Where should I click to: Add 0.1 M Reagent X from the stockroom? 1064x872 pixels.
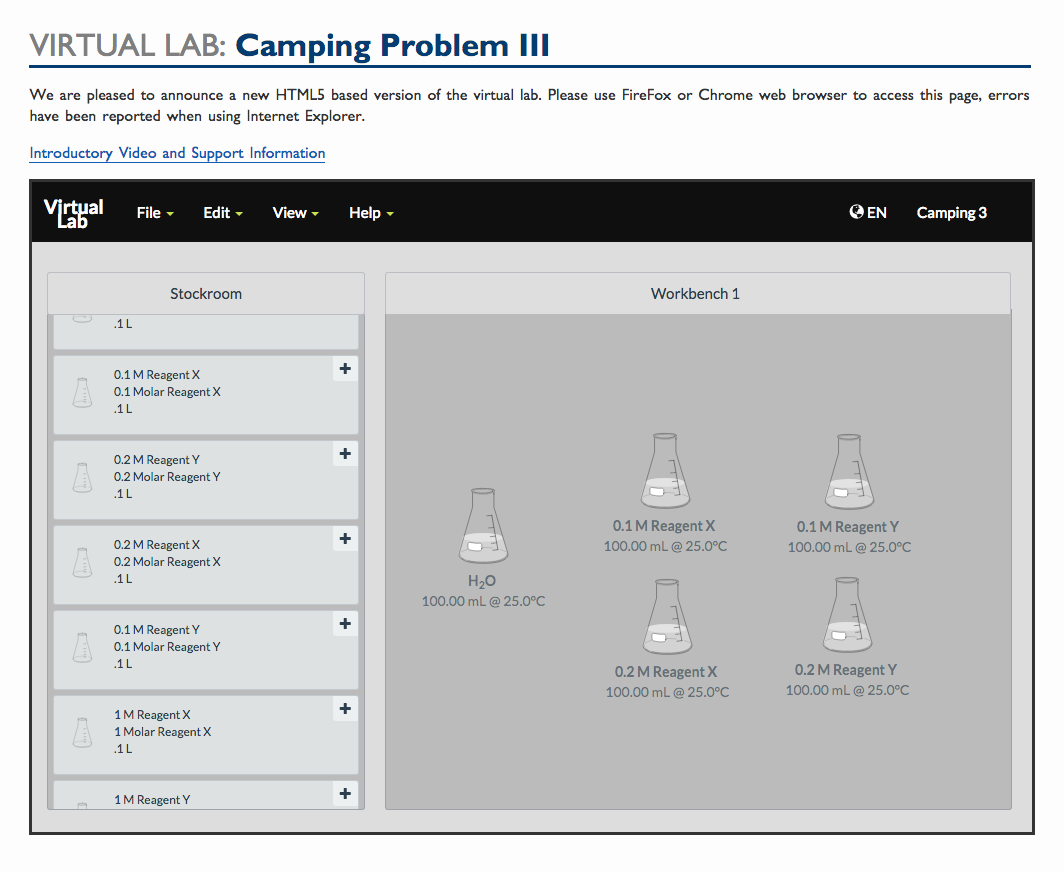coord(344,369)
